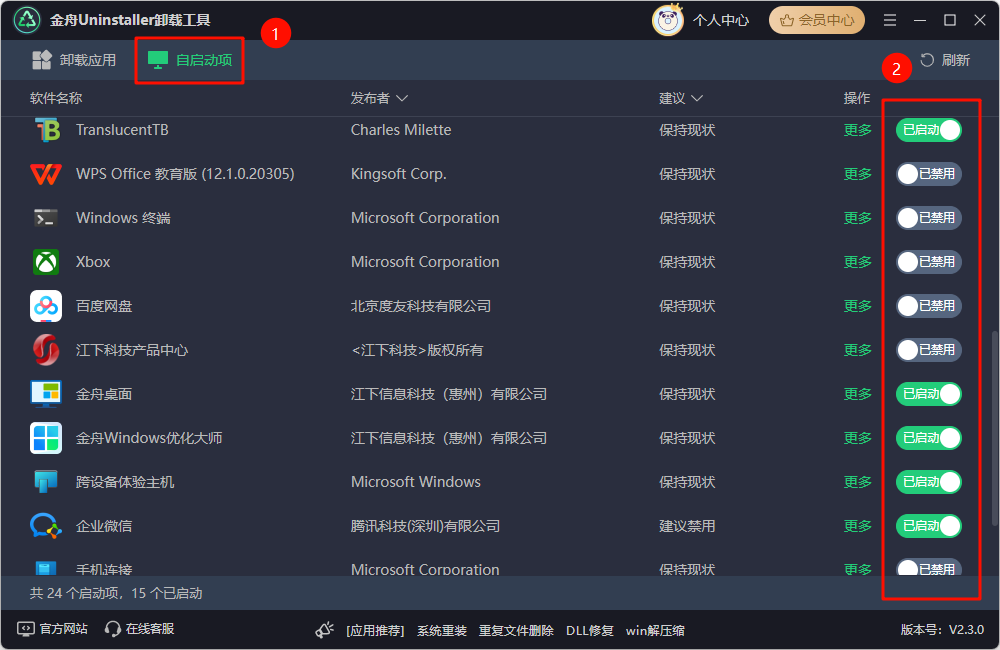
Task: Open 更多 for Windows 终端
Action: click(x=858, y=218)
